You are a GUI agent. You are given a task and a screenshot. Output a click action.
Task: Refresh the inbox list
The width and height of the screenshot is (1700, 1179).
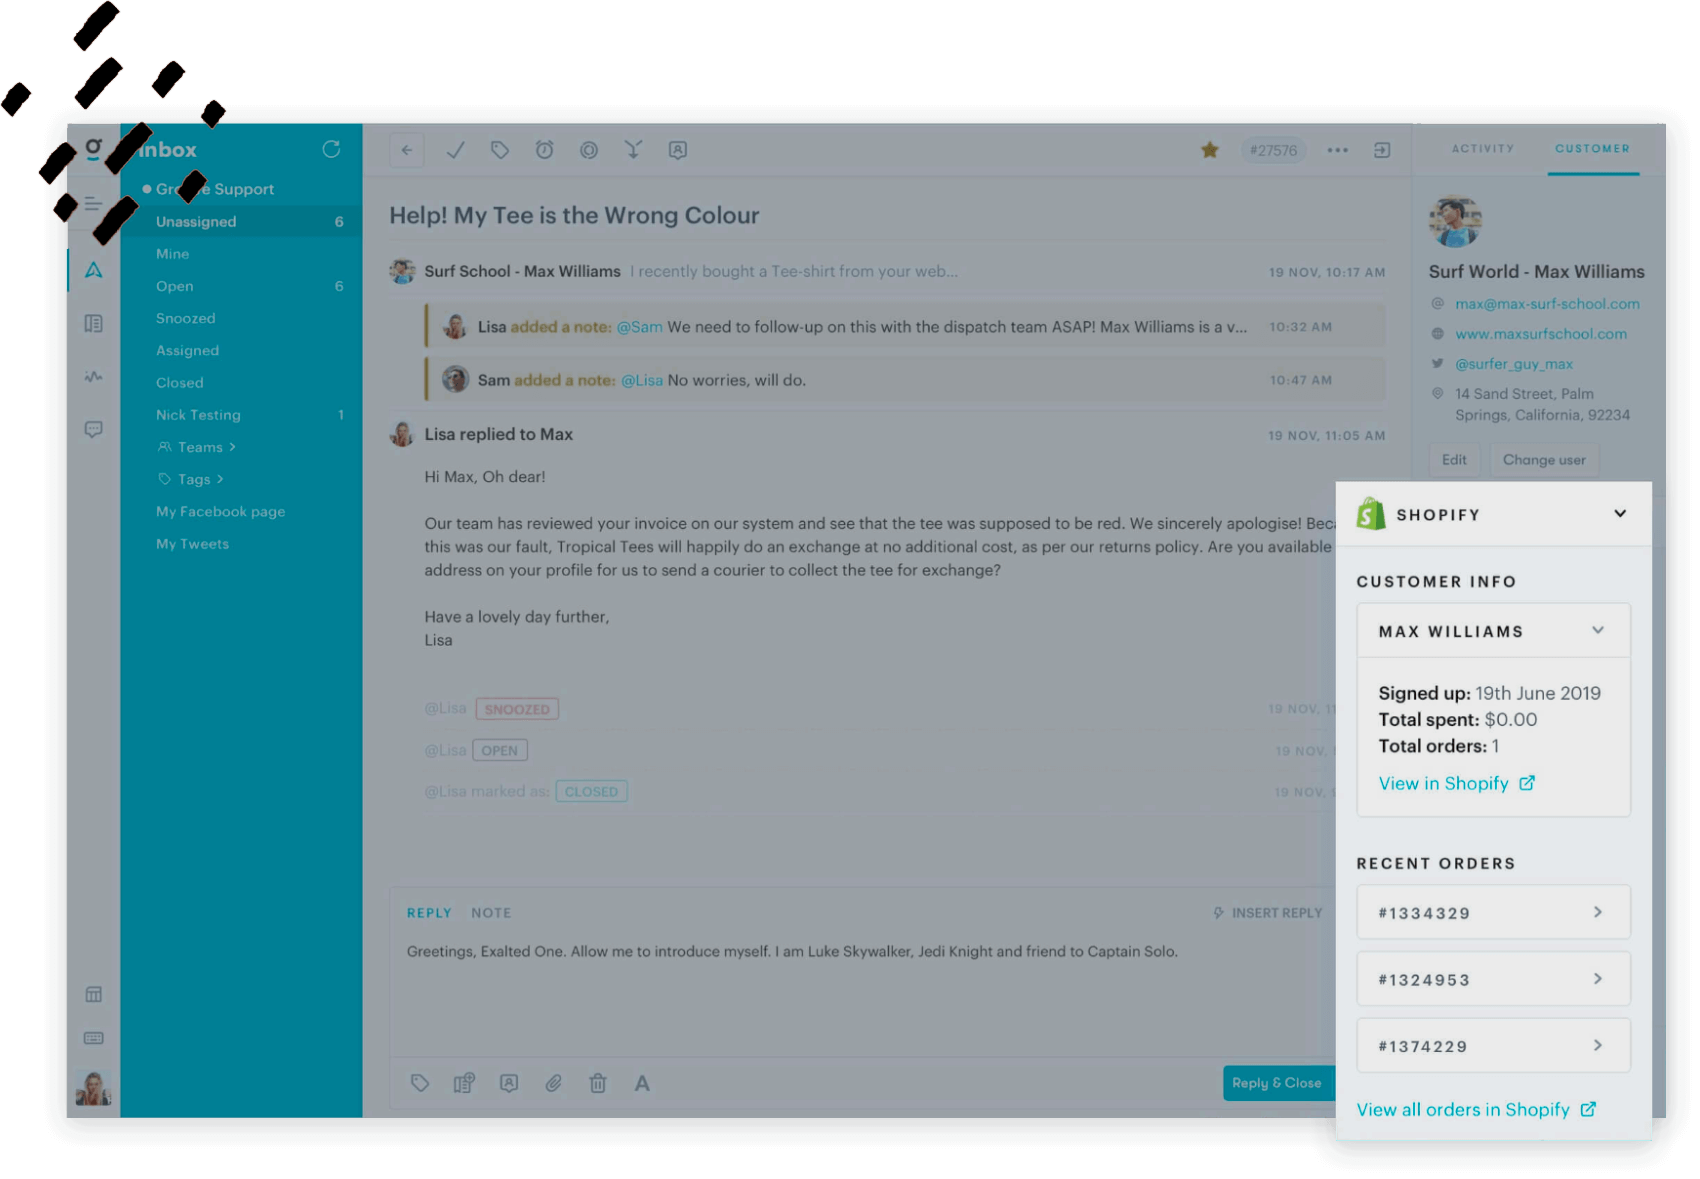(x=331, y=149)
